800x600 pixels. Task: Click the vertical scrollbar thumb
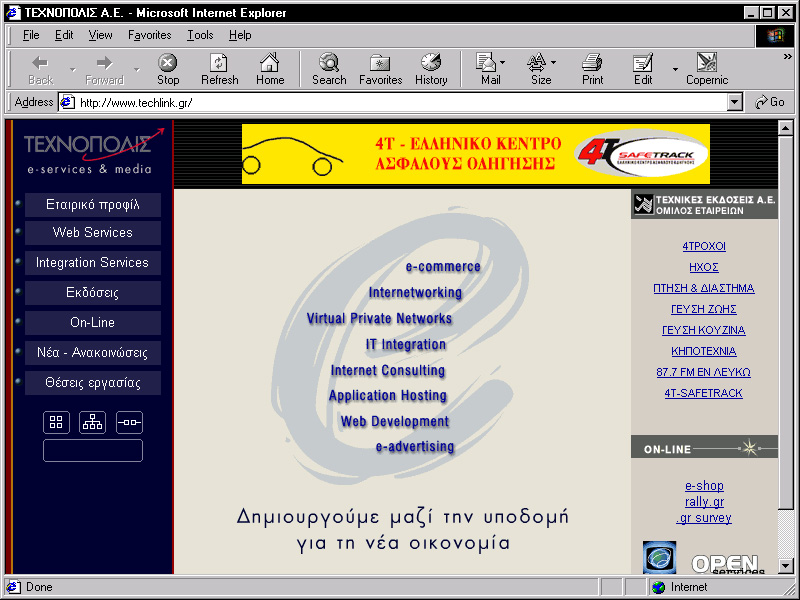pos(786,321)
